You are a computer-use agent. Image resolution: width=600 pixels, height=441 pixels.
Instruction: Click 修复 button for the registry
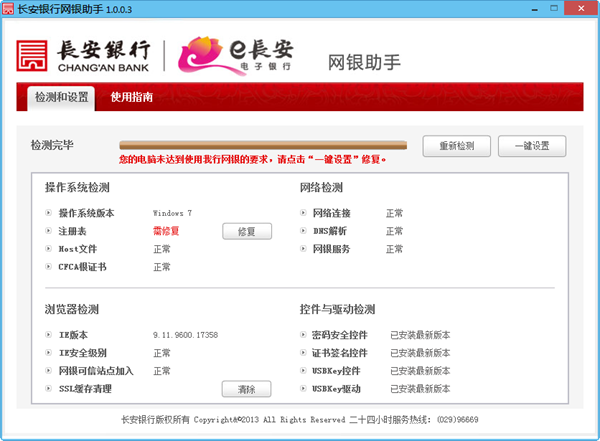tap(246, 232)
